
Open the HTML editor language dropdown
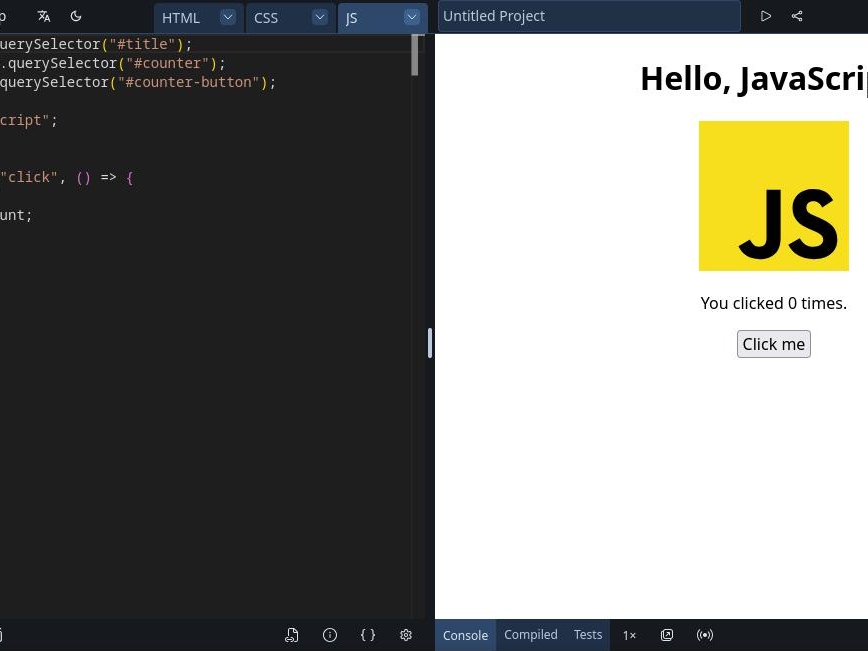(x=228, y=17)
